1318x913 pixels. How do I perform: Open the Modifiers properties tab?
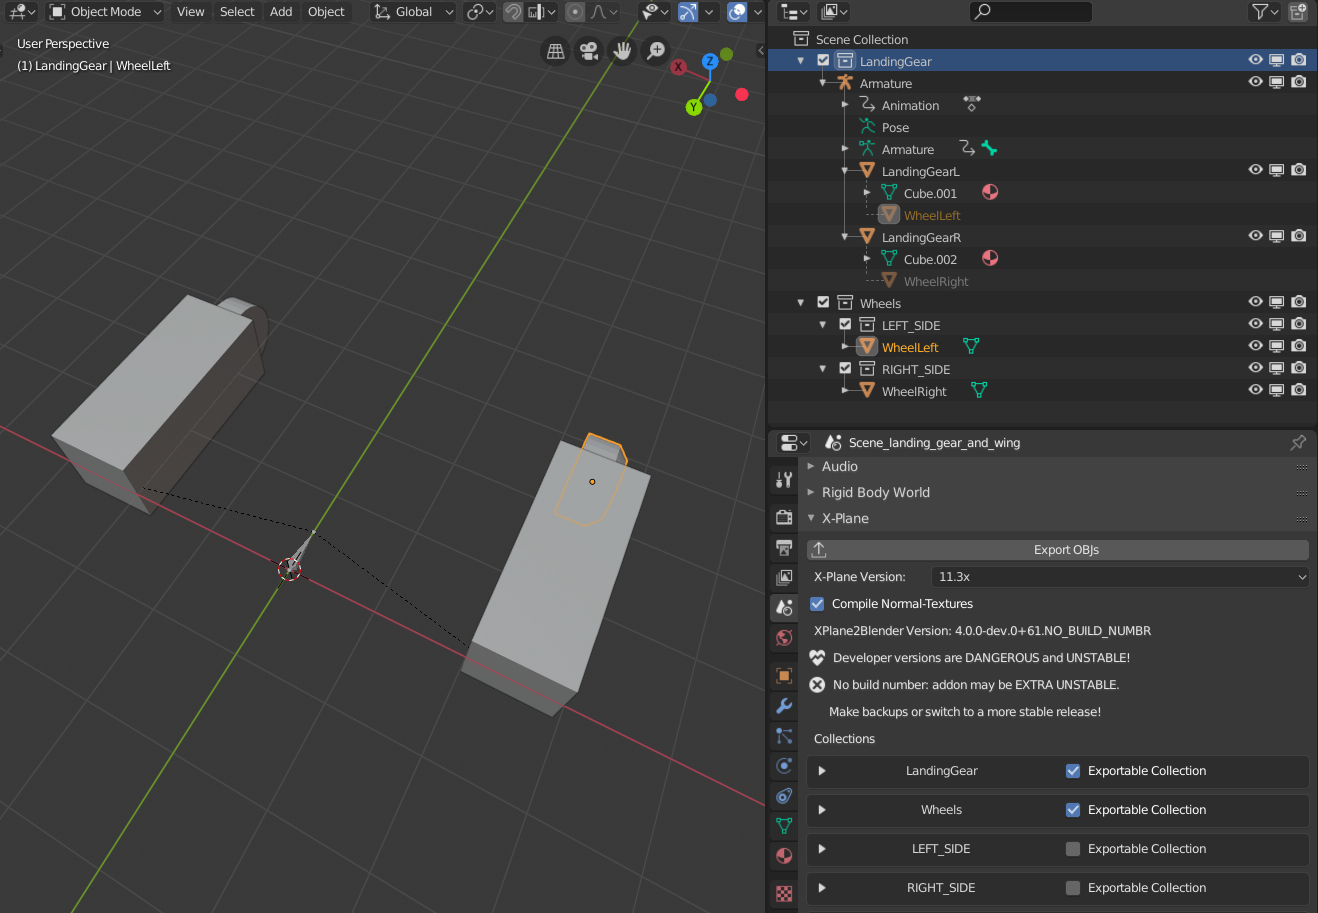784,706
